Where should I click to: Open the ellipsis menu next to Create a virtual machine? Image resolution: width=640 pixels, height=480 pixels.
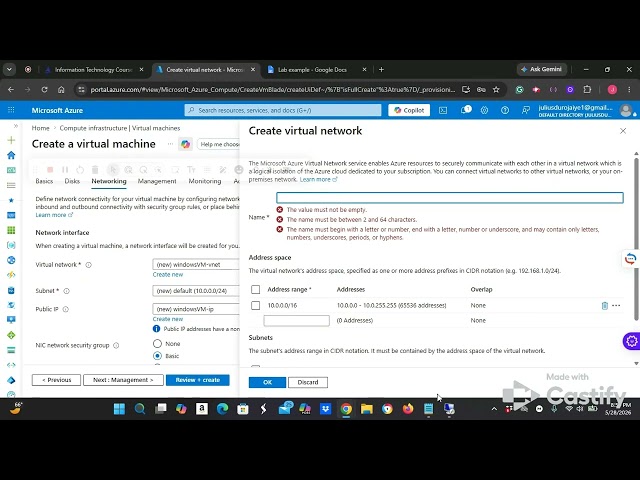tap(170, 144)
